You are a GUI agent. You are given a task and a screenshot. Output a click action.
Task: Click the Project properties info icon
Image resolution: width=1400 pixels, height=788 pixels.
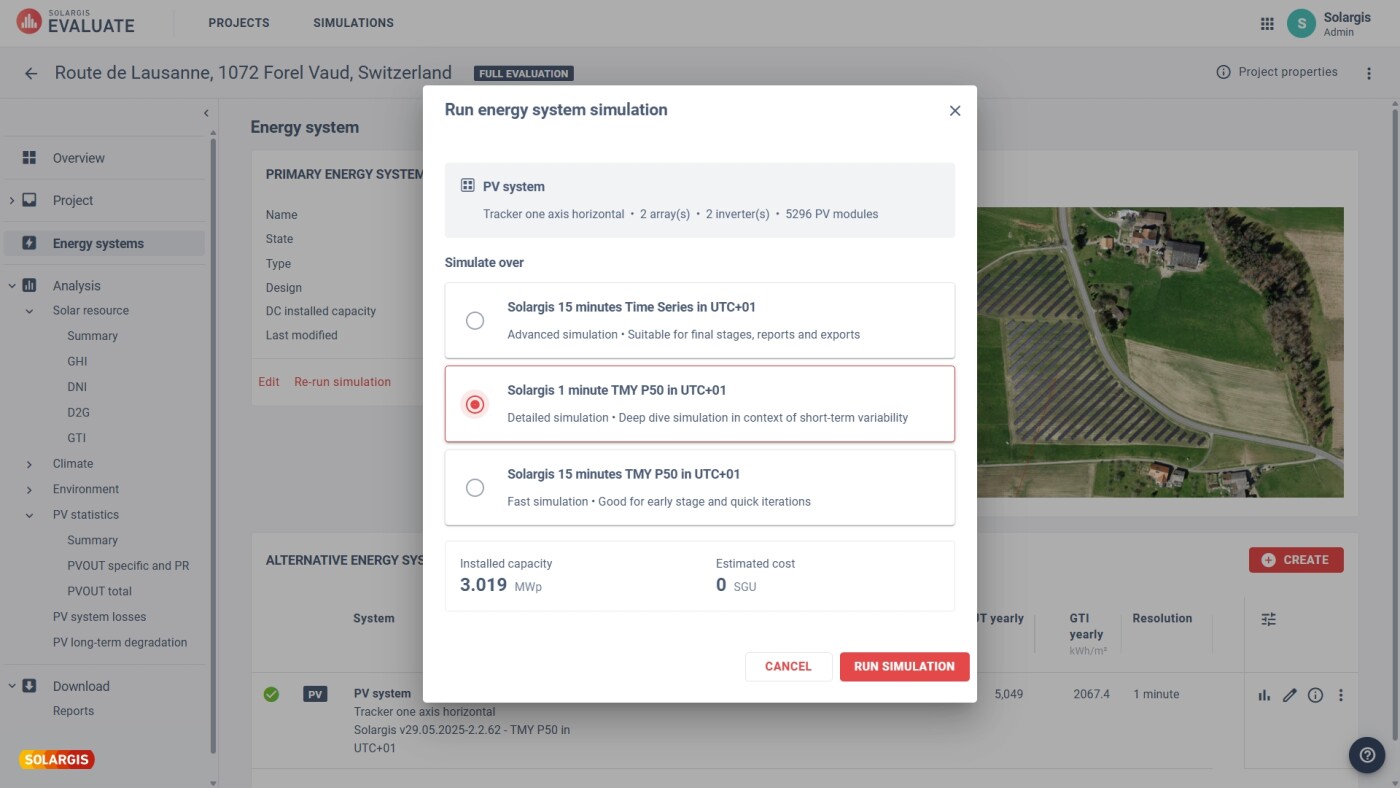[1223, 72]
